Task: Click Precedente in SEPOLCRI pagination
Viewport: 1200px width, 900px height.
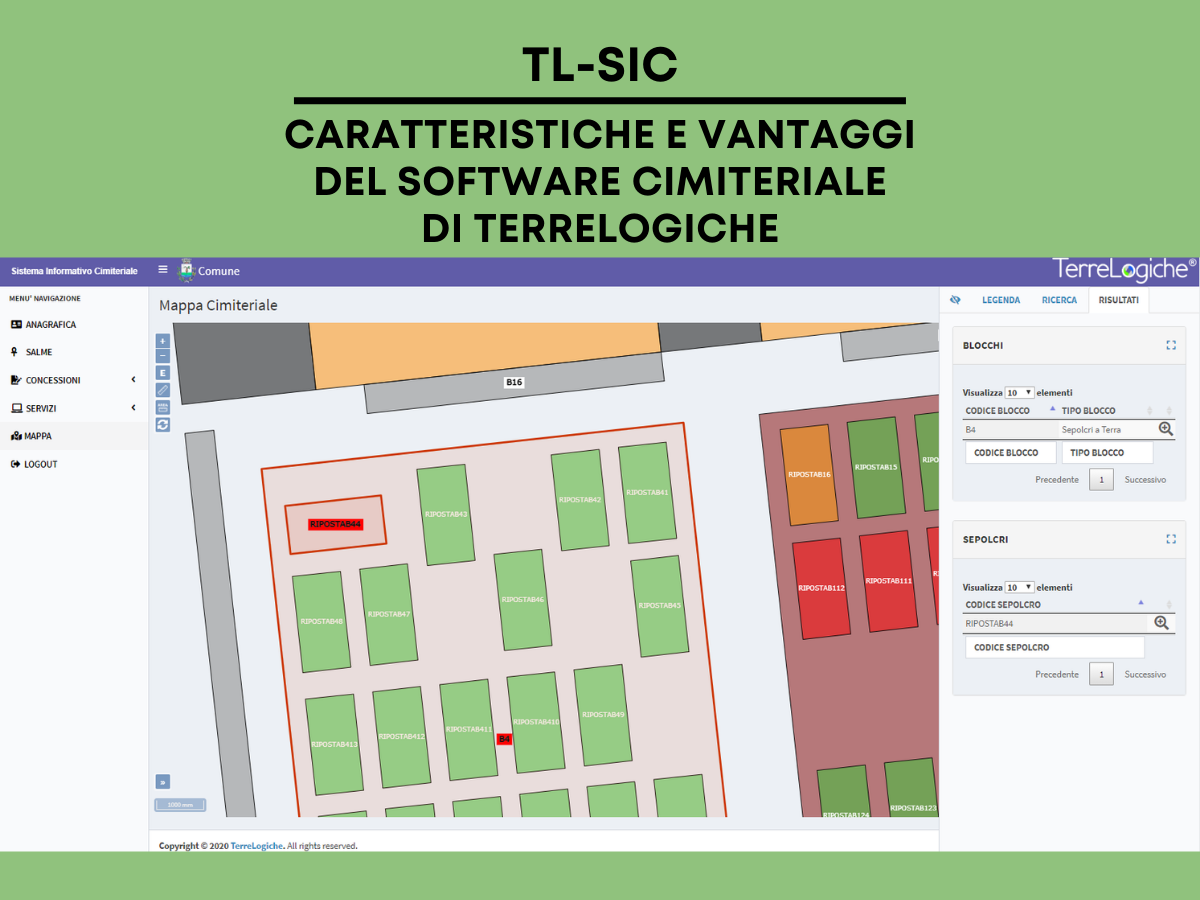Action: coord(1057,674)
